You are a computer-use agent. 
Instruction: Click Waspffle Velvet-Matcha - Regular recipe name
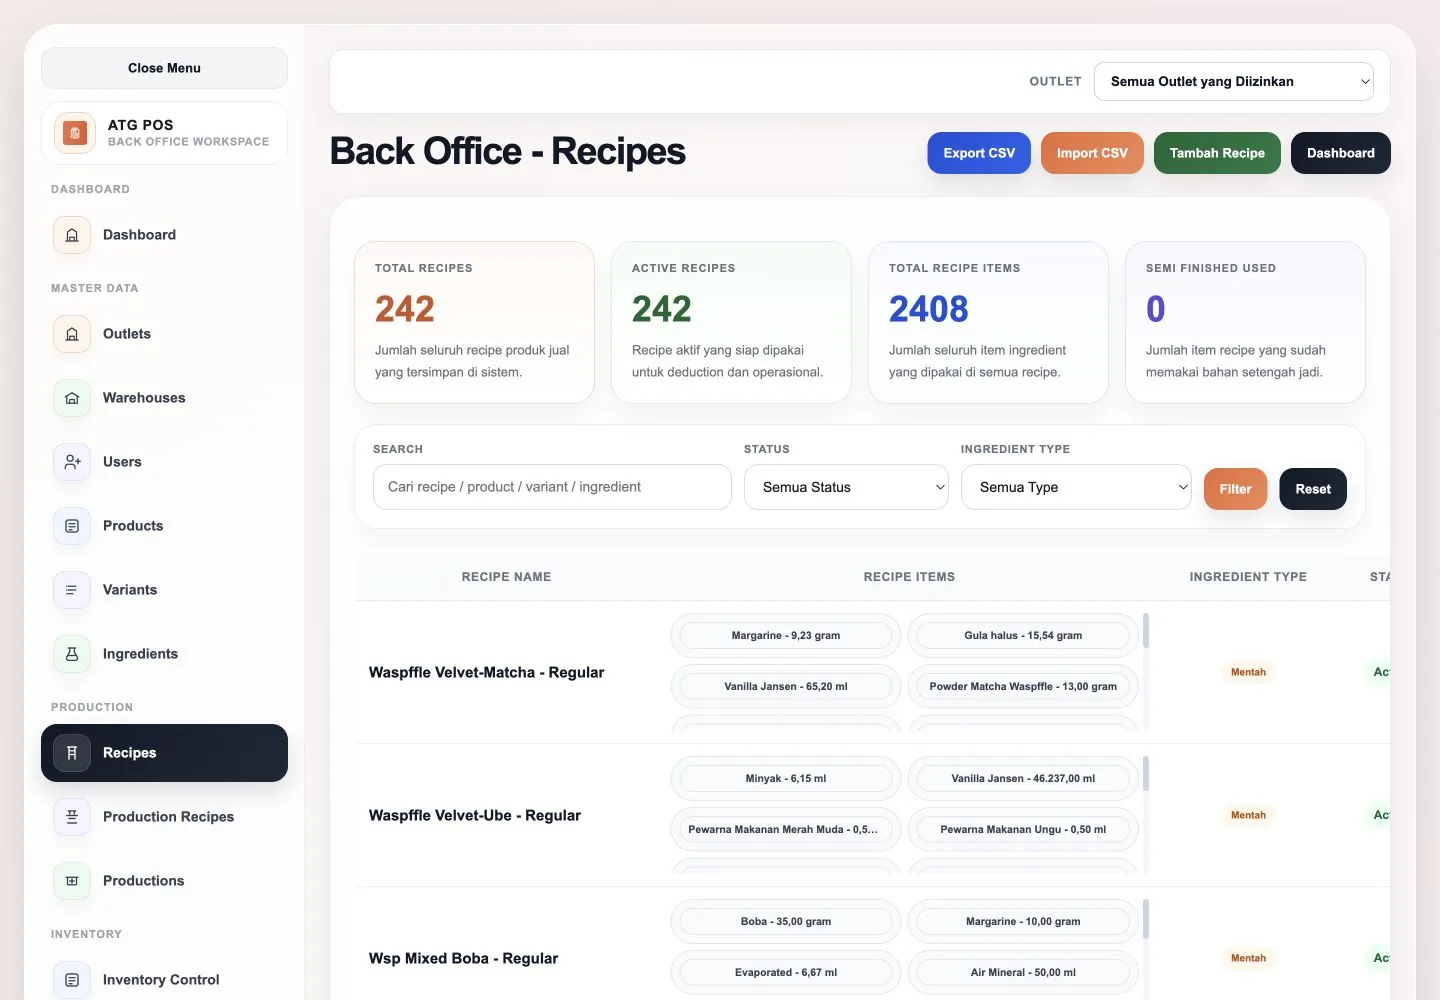[486, 672]
